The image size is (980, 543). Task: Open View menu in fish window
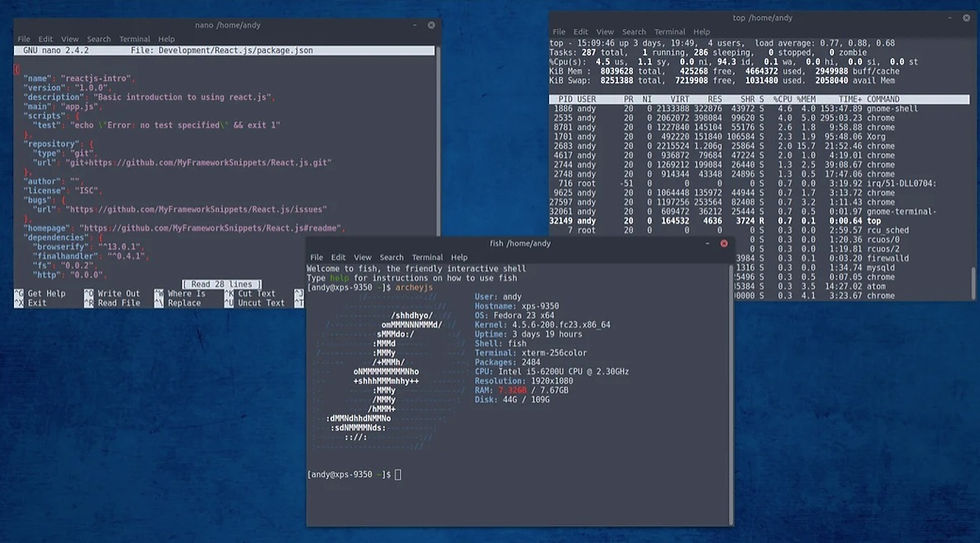[x=362, y=257]
